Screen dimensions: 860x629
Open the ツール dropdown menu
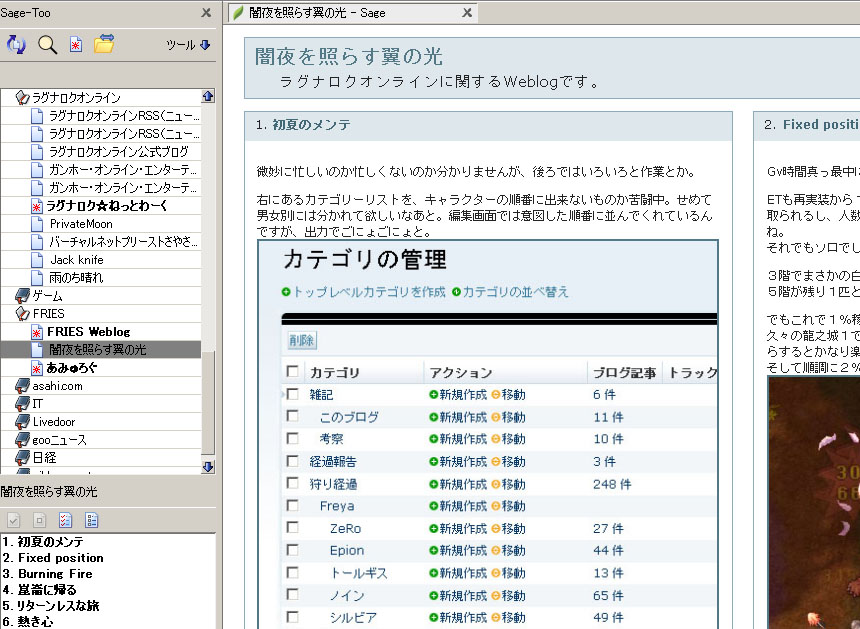tap(188, 45)
